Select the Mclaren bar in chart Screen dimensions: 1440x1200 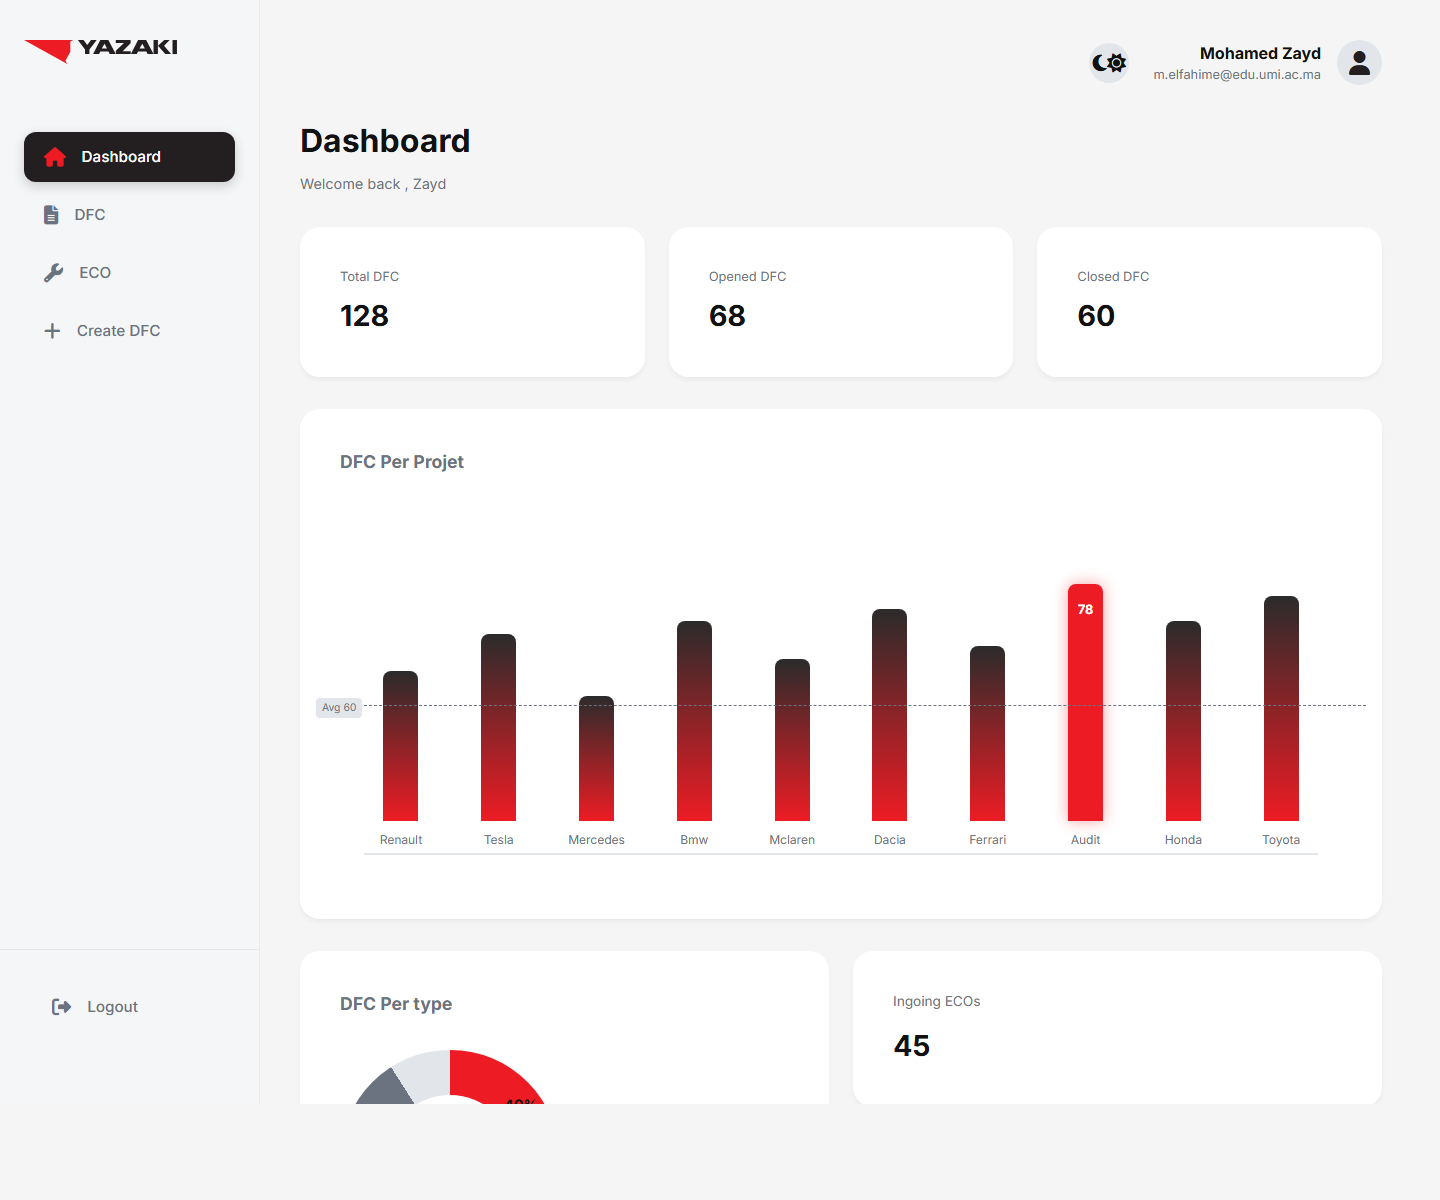click(792, 740)
